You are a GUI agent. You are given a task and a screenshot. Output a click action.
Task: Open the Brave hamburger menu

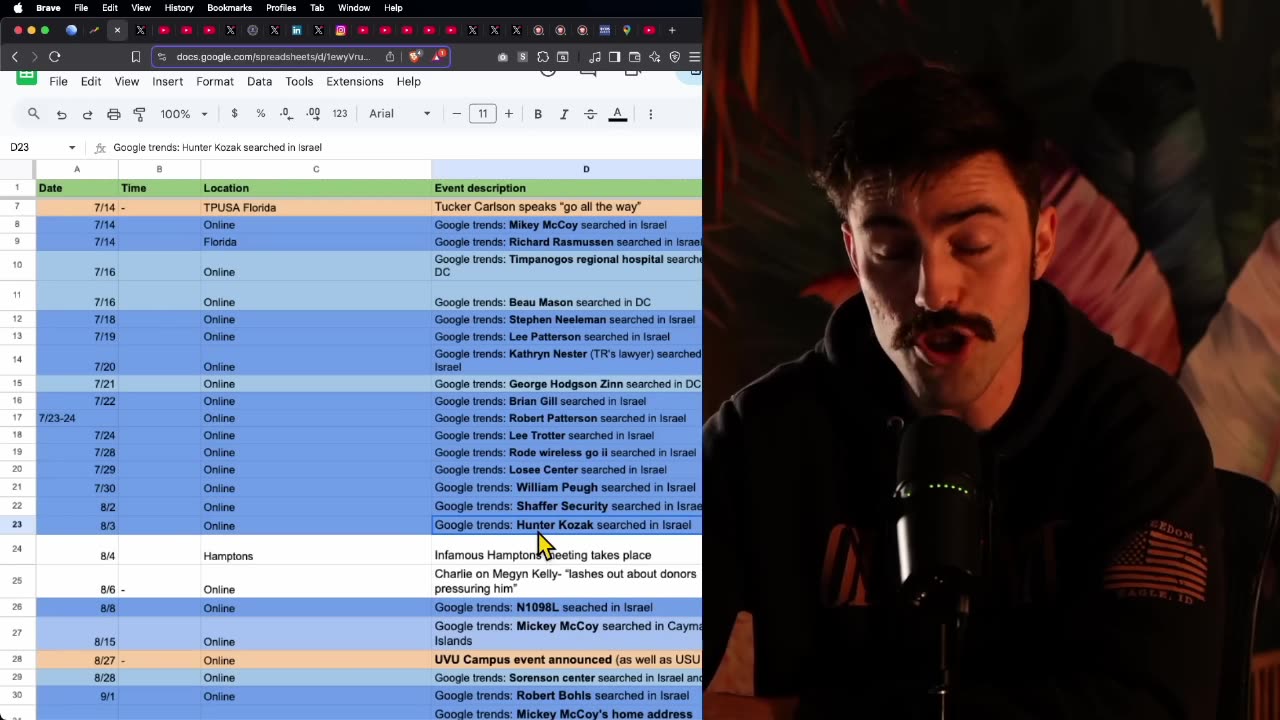(x=694, y=57)
